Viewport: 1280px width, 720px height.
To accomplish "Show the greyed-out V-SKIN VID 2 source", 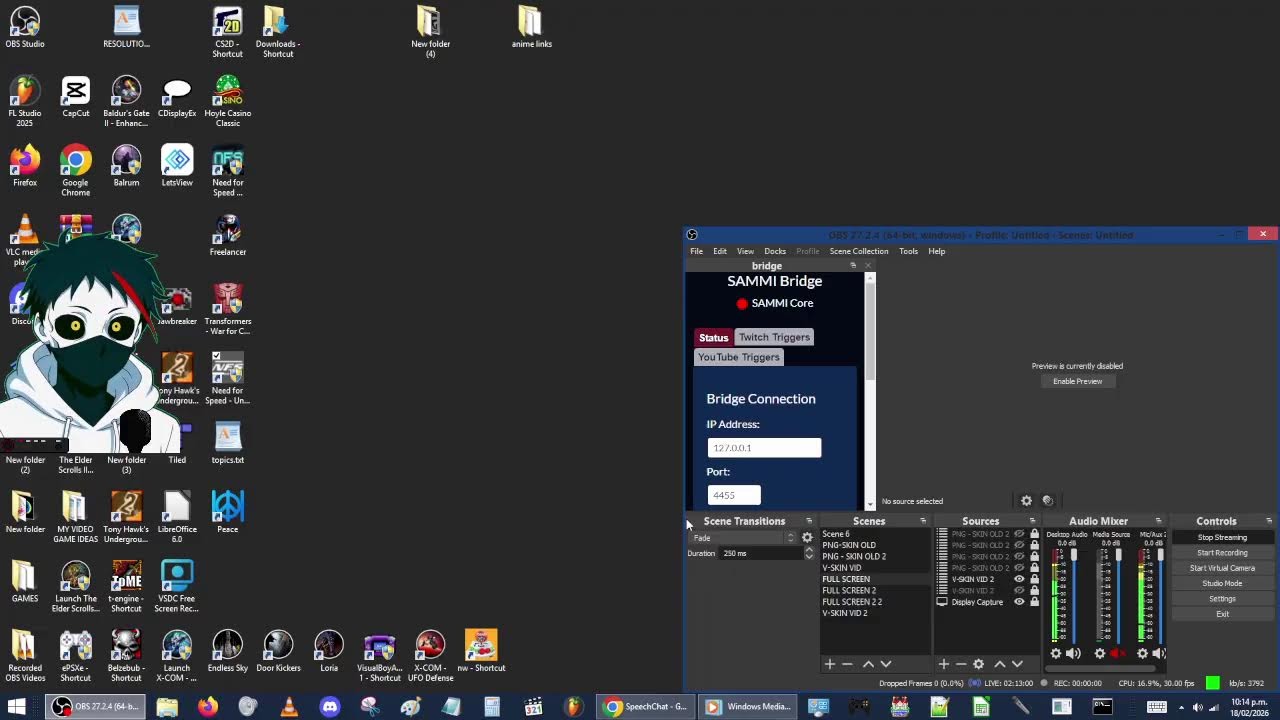I will point(1019,591).
